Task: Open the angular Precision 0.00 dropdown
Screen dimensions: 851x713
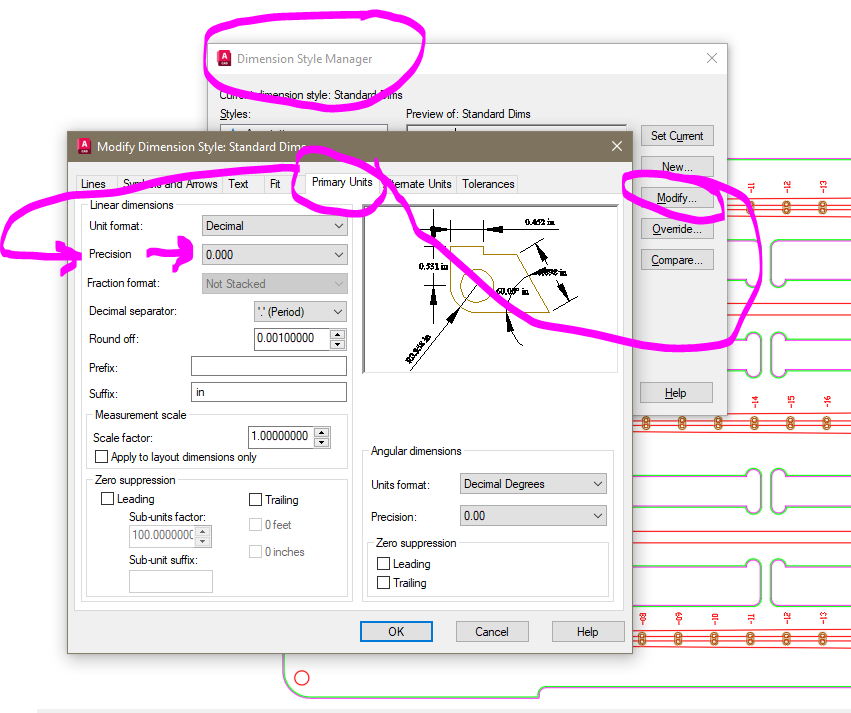Action: pos(533,516)
